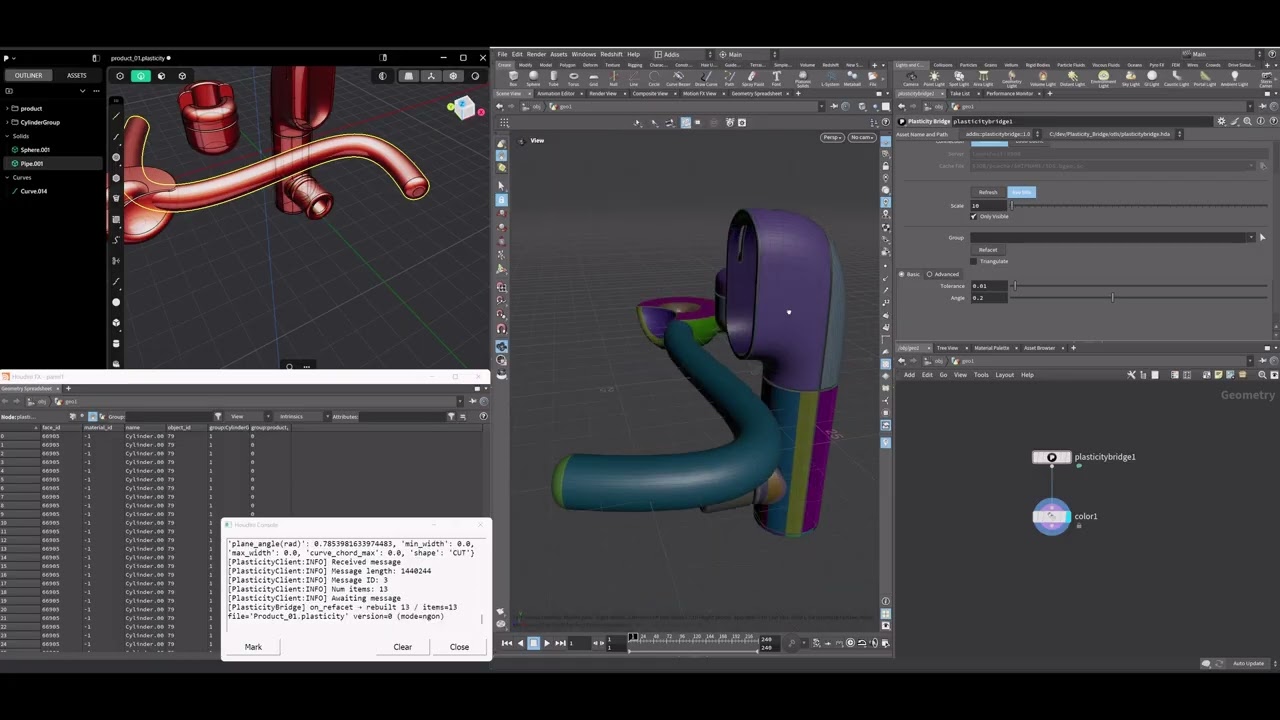The image size is (1280, 720).
Task: Adjust the Tolerance slider
Action: 1140,286
